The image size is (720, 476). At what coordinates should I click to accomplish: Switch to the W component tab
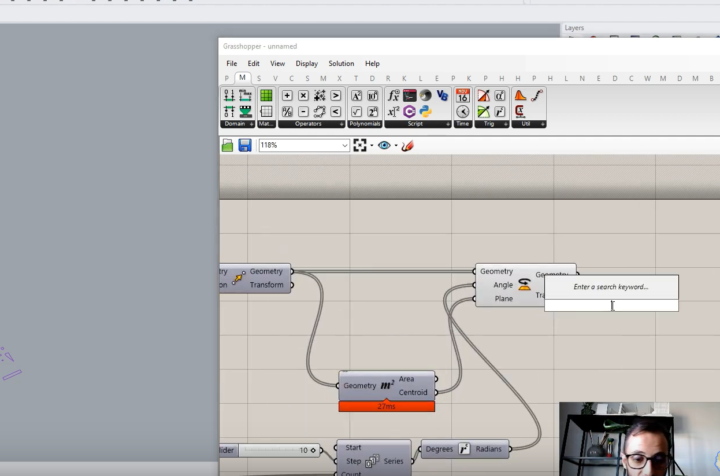point(647,78)
